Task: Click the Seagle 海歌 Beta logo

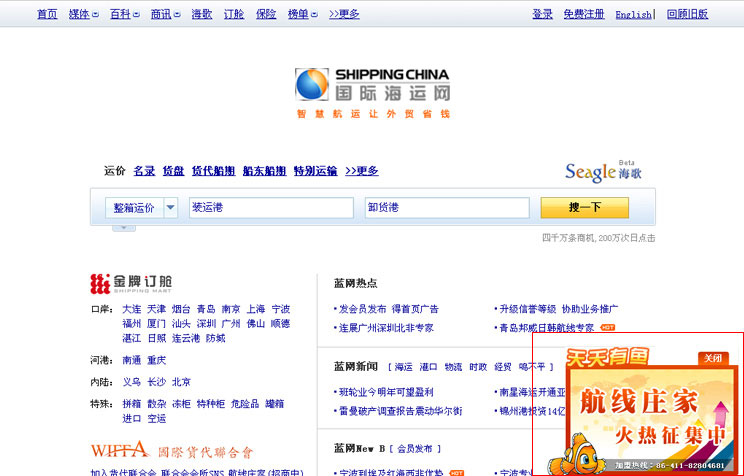Action: [x=603, y=172]
